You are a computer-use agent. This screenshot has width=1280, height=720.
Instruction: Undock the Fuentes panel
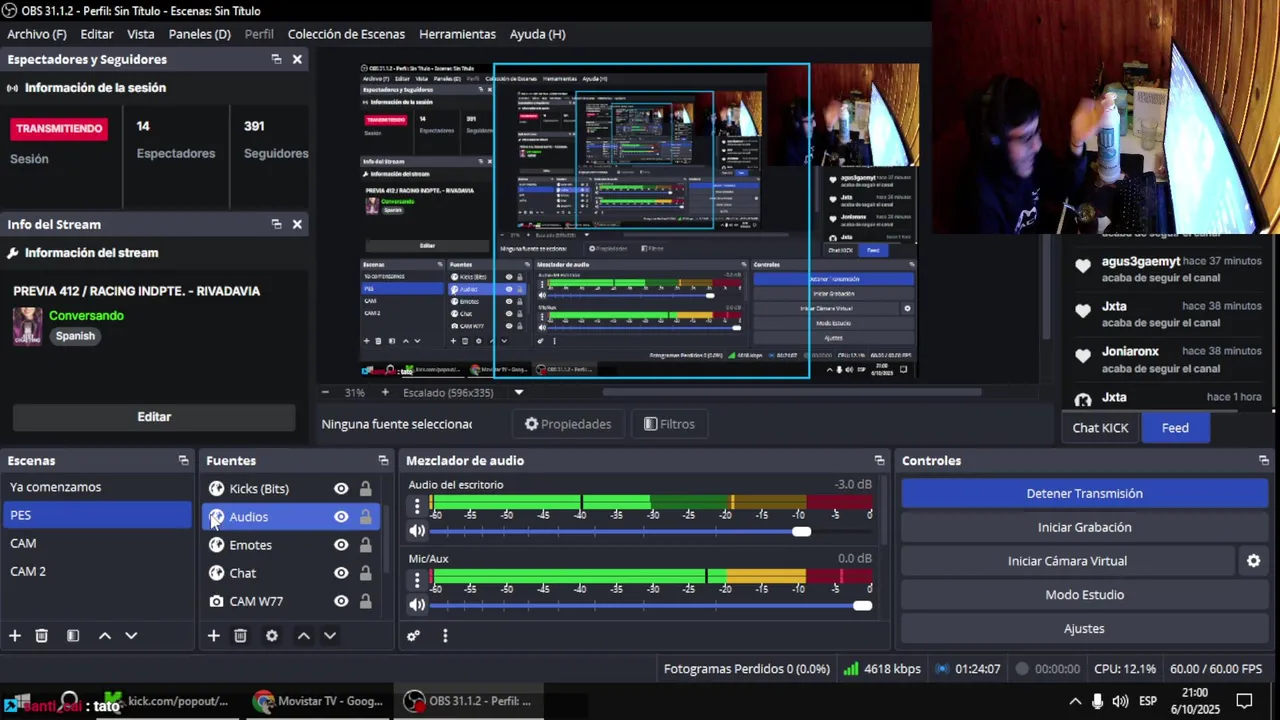[383, 461]
